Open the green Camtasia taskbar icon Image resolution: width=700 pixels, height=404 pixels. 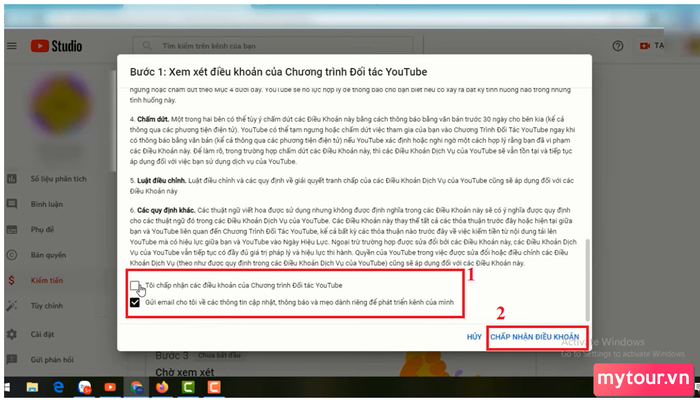click(x=188, y=387)
